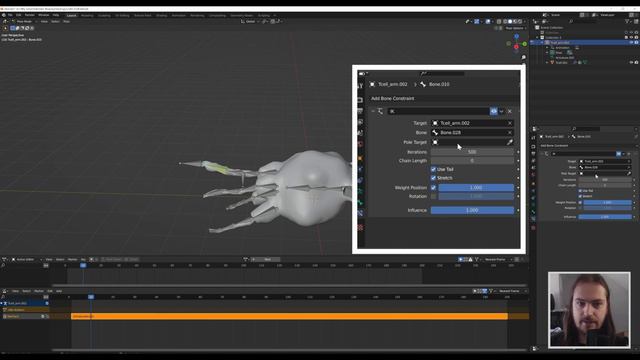The height and width of the screenshot is (360, 640).
Task: Click the IK constraint type icon in magnified panel
Action: click(x=380, y=111)
